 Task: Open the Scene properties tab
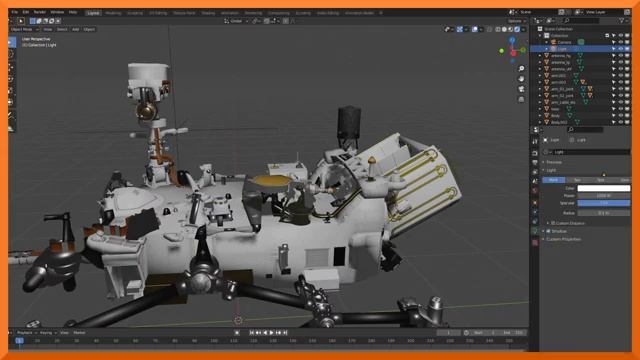click(x=535, y=181)
